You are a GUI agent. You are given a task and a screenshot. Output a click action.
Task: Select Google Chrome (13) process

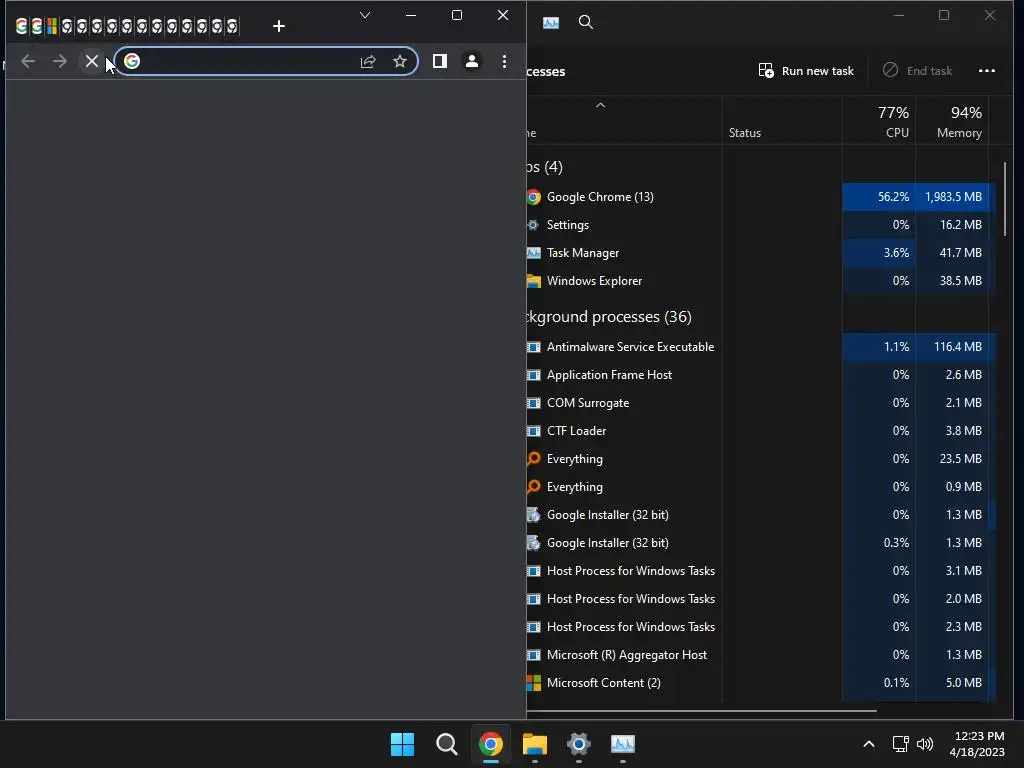click(x=761, y=197)
